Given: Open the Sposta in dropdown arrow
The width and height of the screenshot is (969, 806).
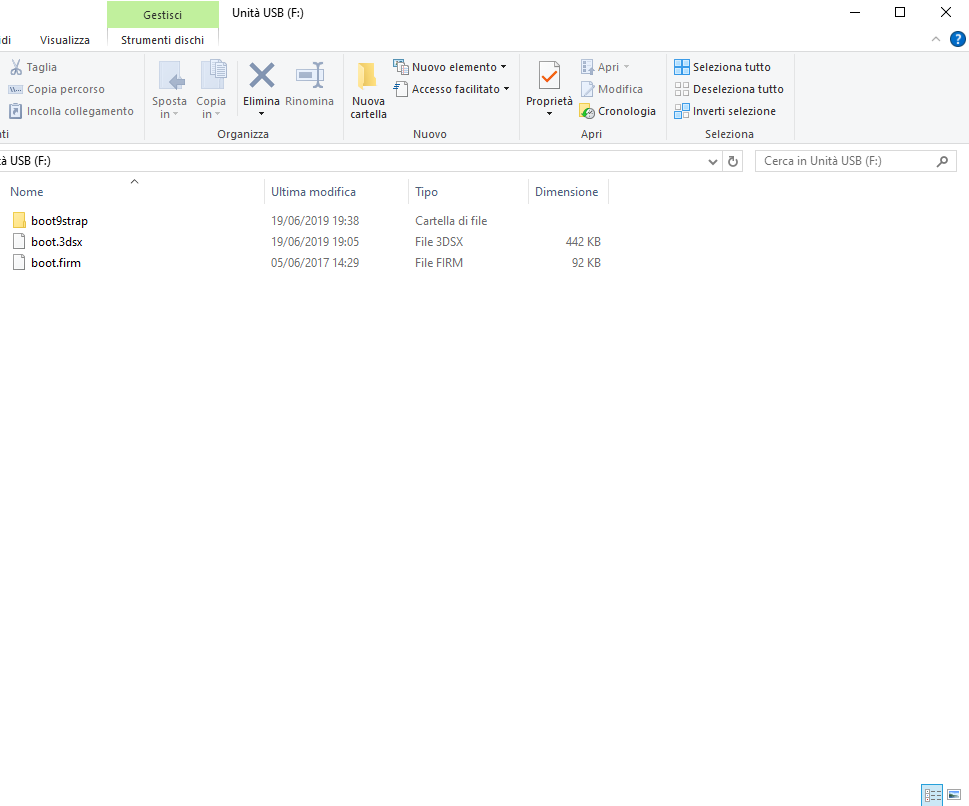Looking at the screenshot, I should pos(176,114).
